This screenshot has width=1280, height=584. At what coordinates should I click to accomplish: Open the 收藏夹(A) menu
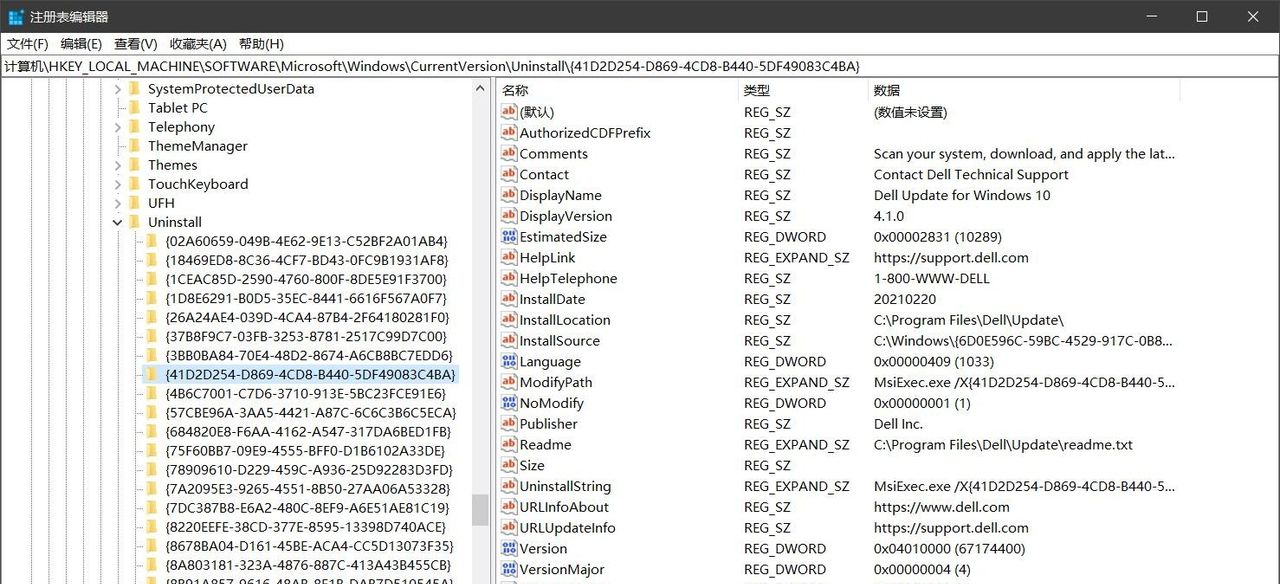pyautogui.click(x=198, y=44)
